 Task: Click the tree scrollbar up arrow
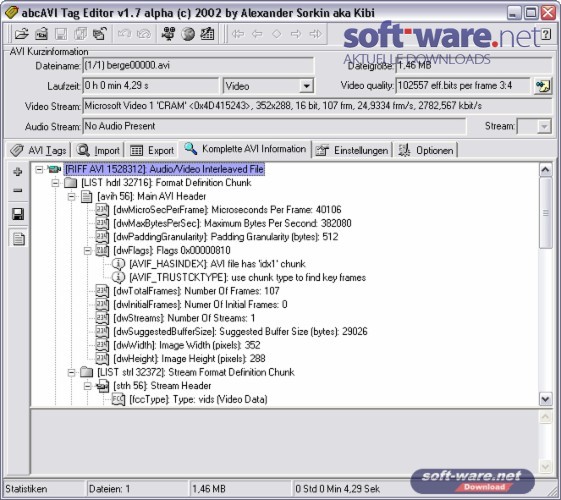pos(545,170)
